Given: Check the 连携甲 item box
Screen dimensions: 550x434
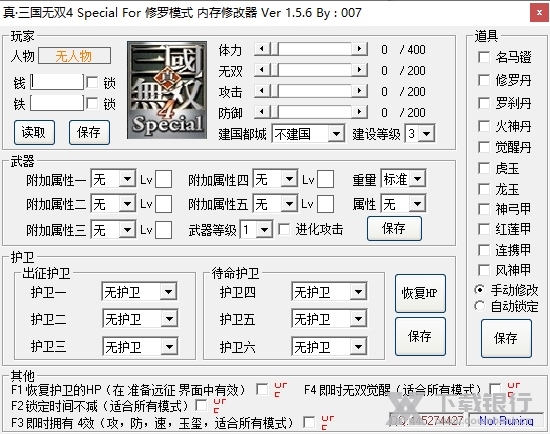Looking at the screenshot, I should coord(484,250).
